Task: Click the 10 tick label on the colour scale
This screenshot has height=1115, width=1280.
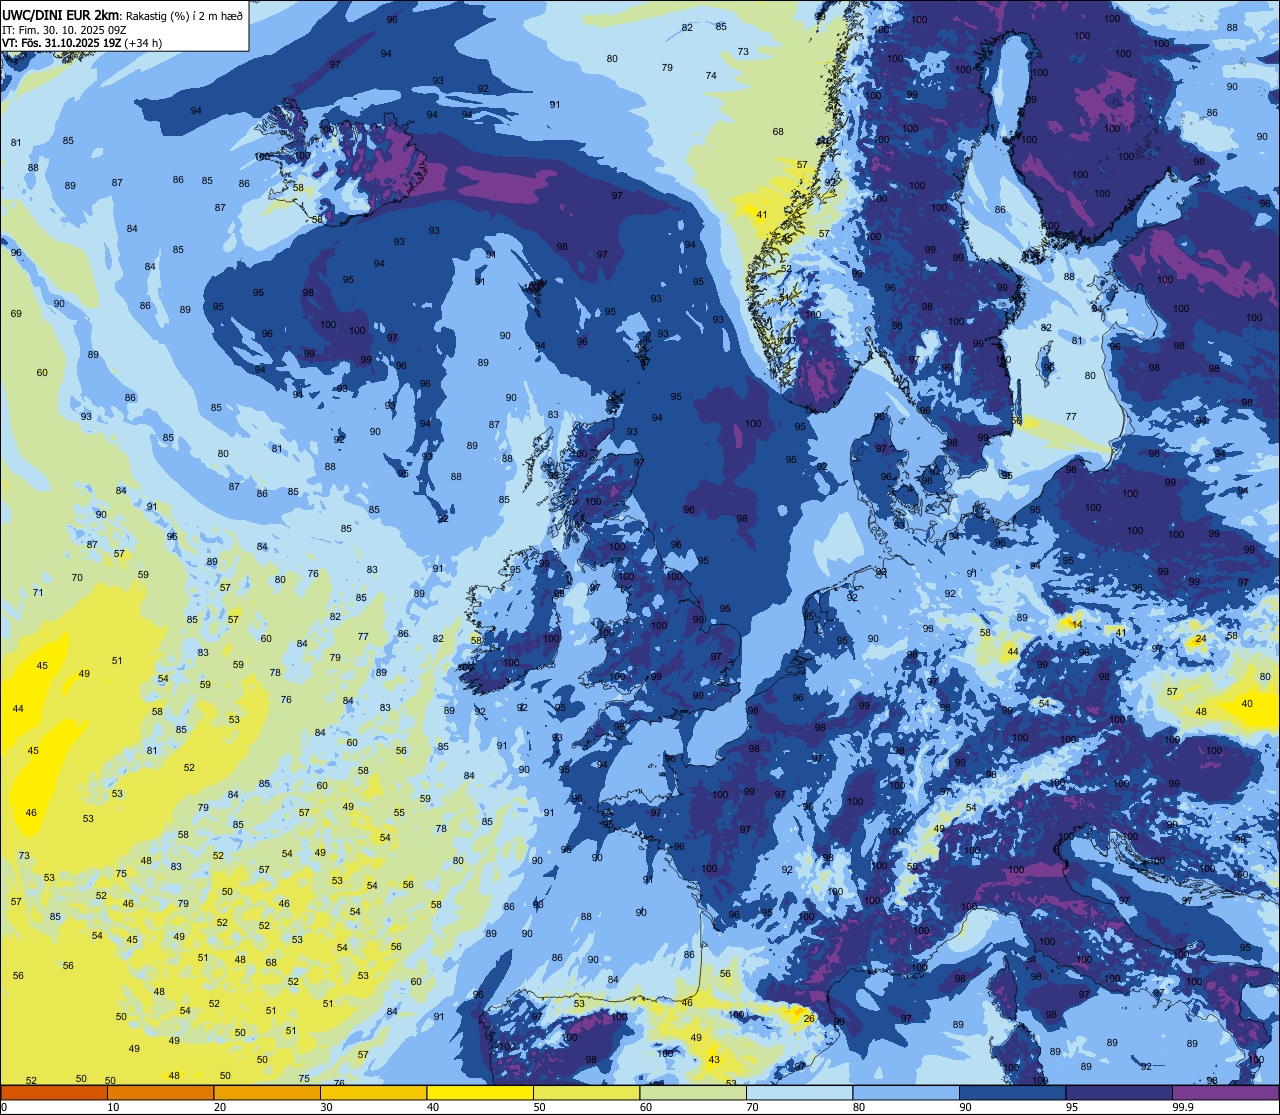Action: point(113,1107)
